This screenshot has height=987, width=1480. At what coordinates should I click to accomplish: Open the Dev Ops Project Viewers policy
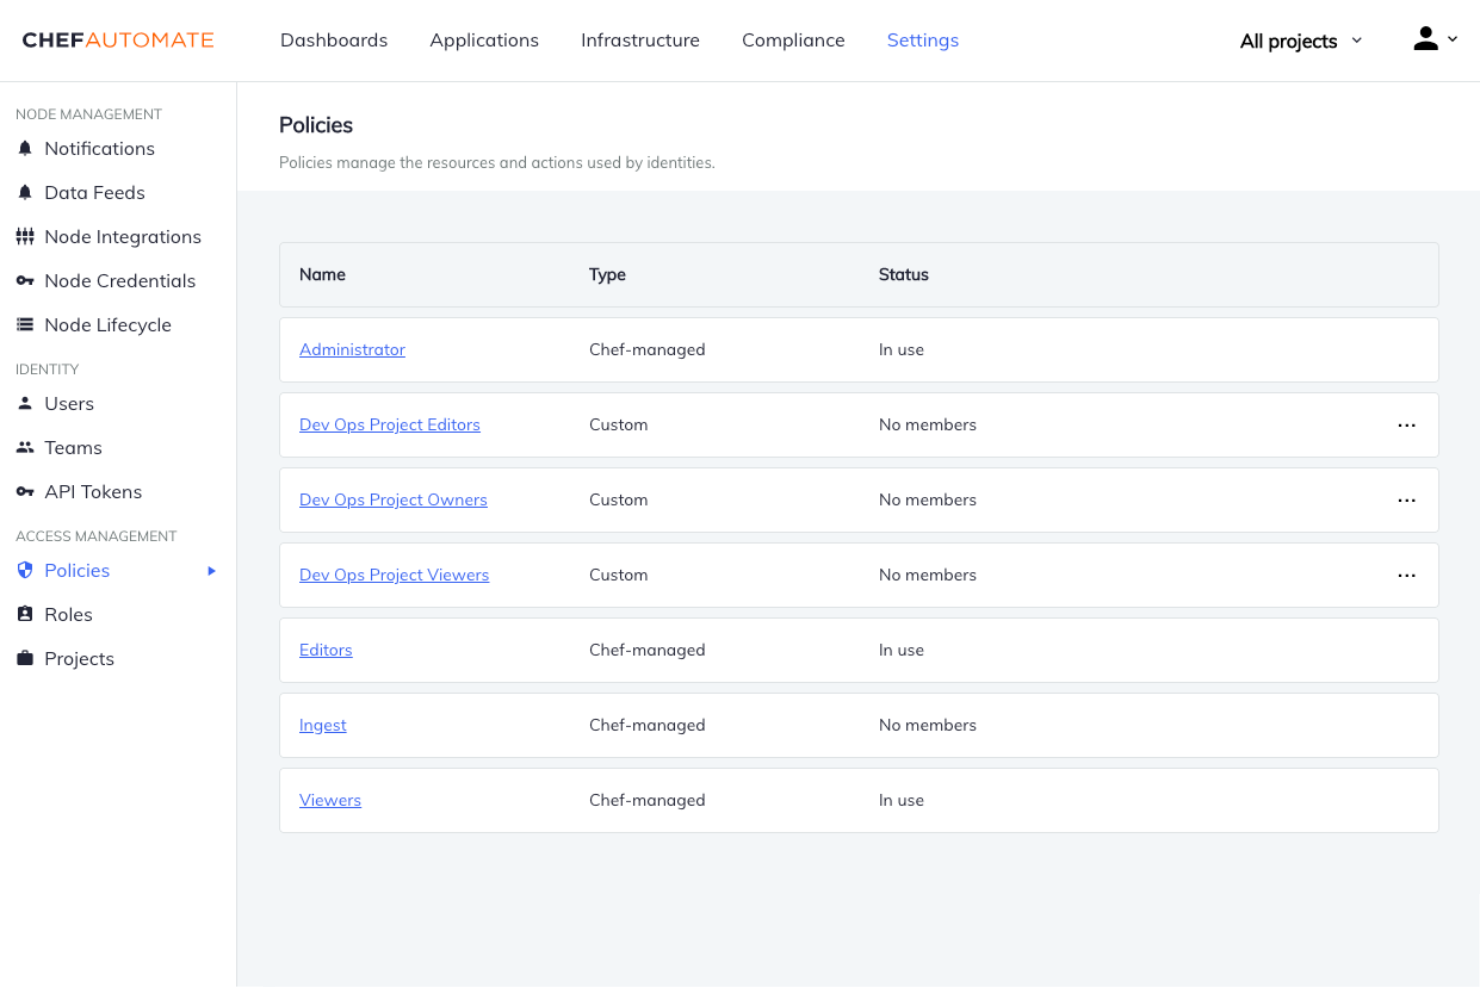[394, 575]
